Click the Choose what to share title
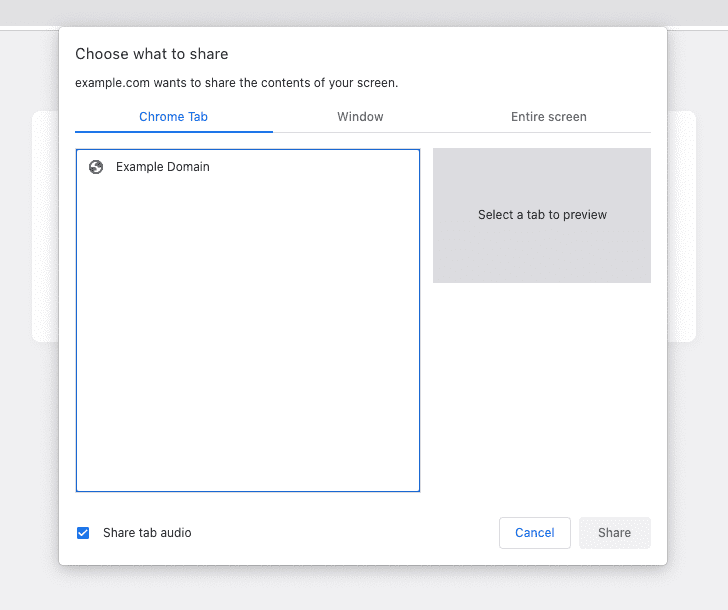This screenshot has height=610, width=728. (x=152, y=54)
